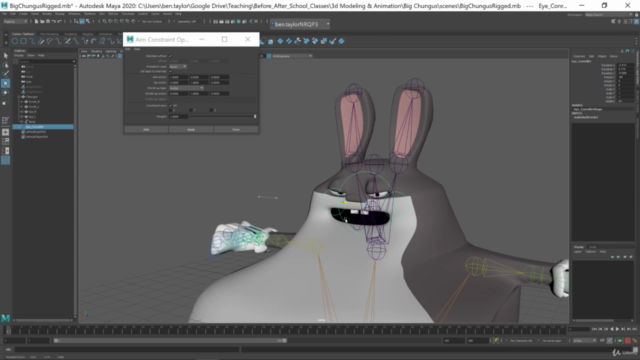Play the animation backwards
Viewport: 640px width, 360px height.
coord(611,329)
